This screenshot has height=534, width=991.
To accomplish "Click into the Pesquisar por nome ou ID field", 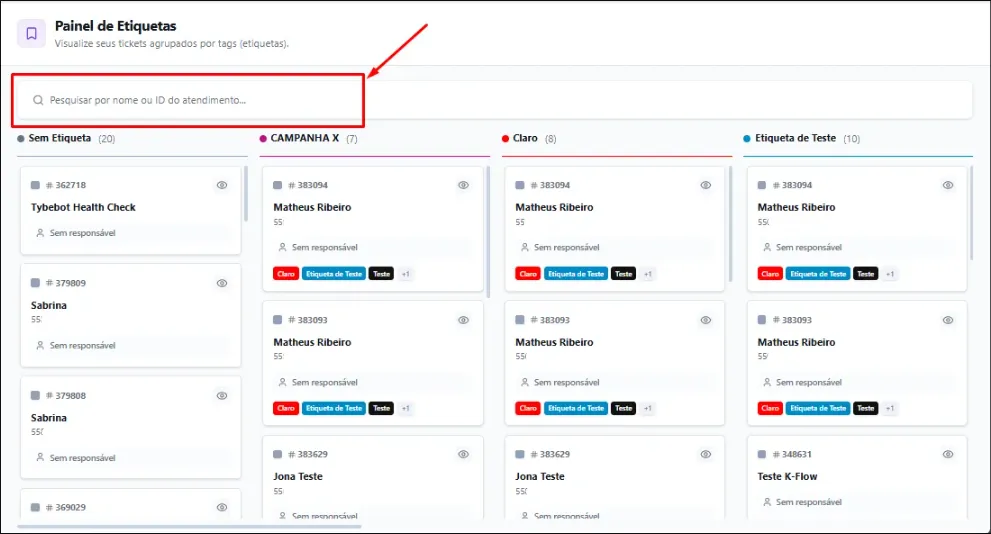I will 493,100.
